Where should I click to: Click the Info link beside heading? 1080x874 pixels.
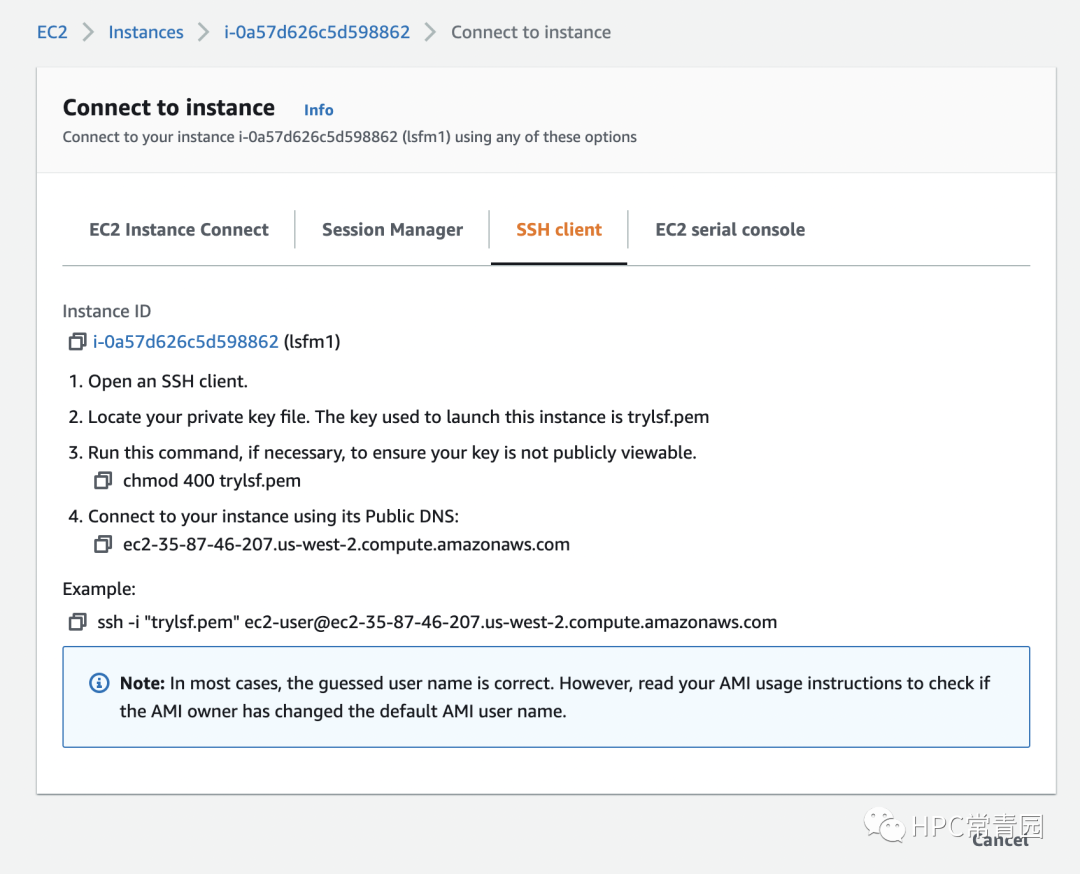click(x=319, y=110)
